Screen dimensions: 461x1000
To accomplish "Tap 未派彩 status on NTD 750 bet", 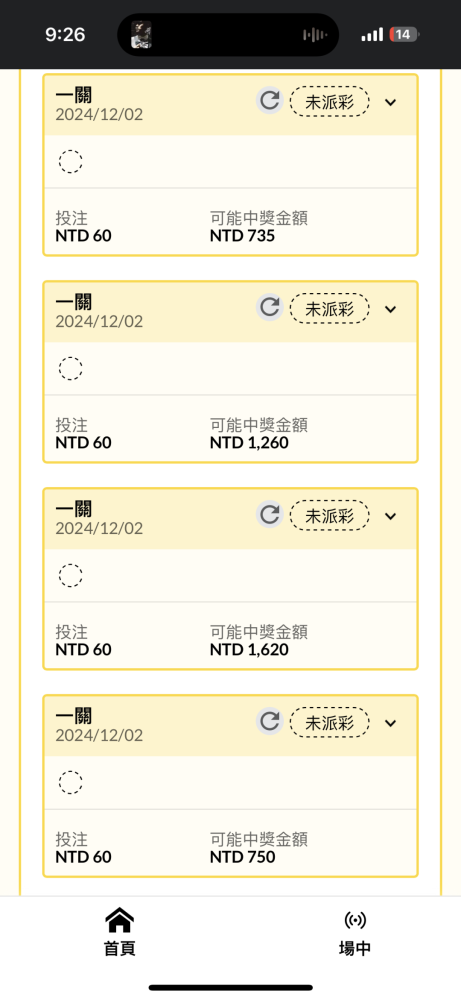I will click(330, 723).
